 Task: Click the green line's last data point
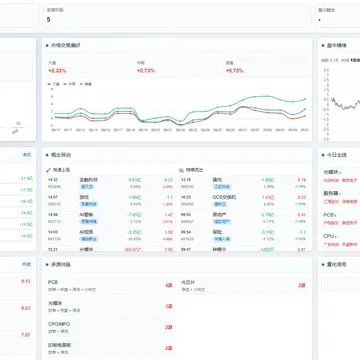pyautogui.click(x=305, y=99)
